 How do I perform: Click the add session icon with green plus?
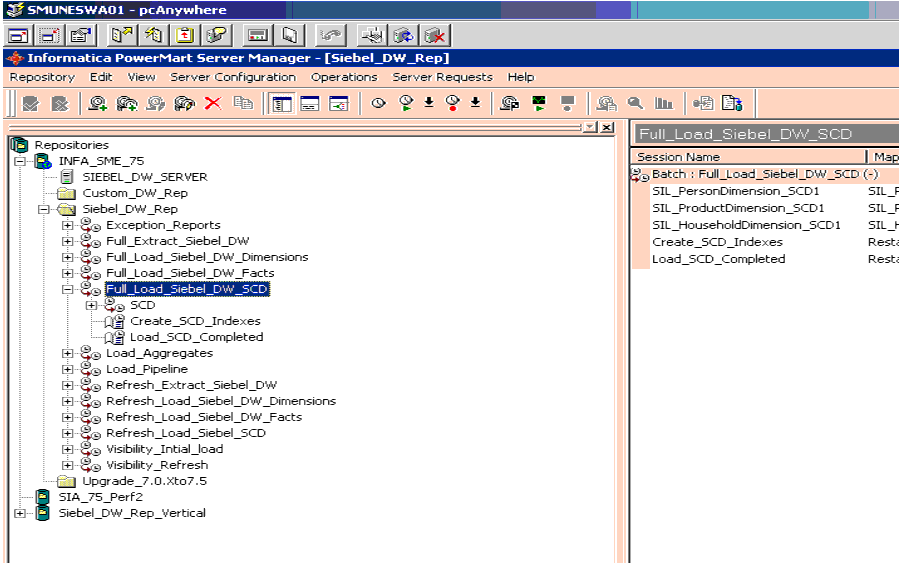tap(97, 103)
